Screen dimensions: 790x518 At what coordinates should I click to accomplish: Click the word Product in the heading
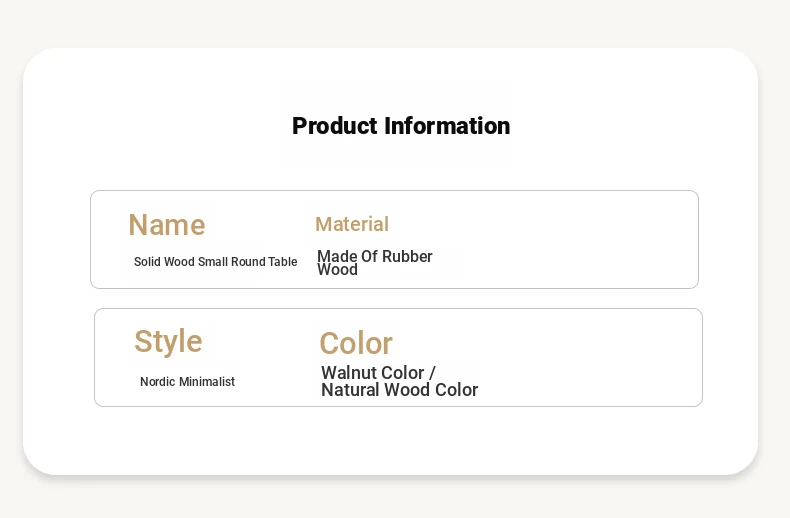point(335,126)
